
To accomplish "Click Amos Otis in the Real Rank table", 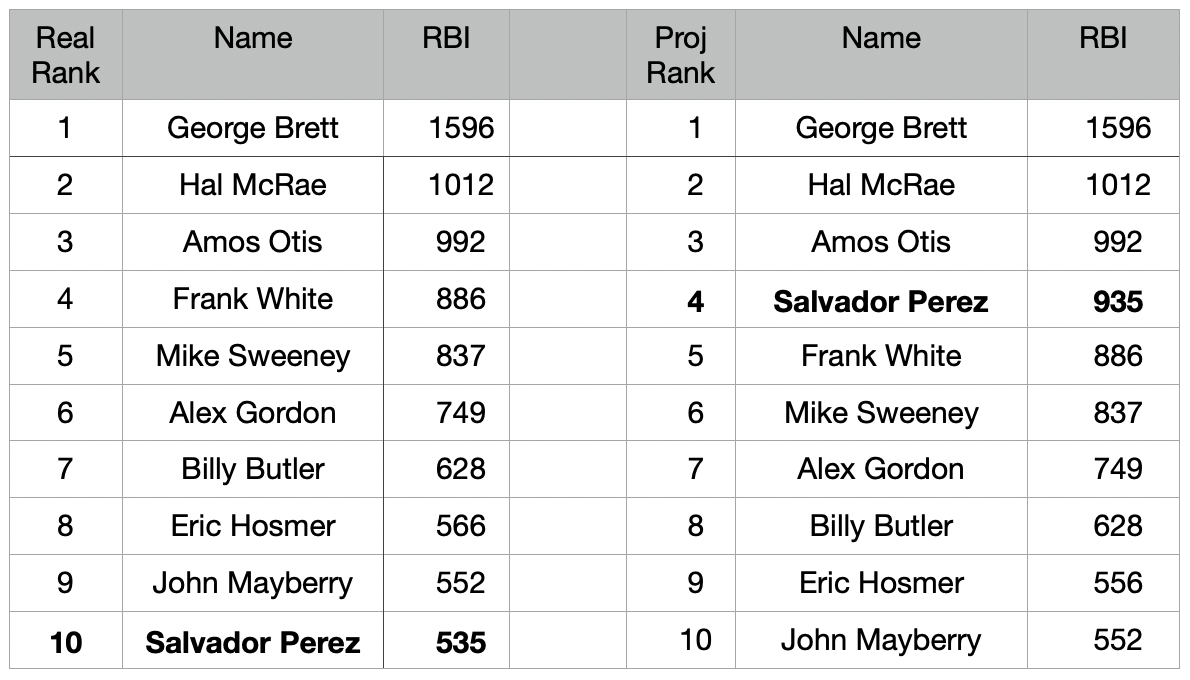I will point(253,242).
